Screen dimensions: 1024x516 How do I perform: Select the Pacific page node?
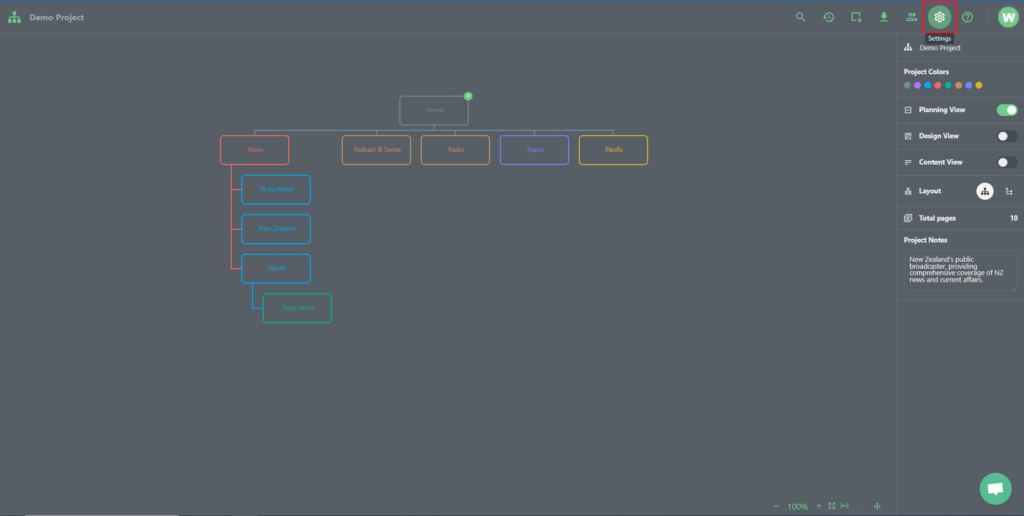(x=614, y=150)
